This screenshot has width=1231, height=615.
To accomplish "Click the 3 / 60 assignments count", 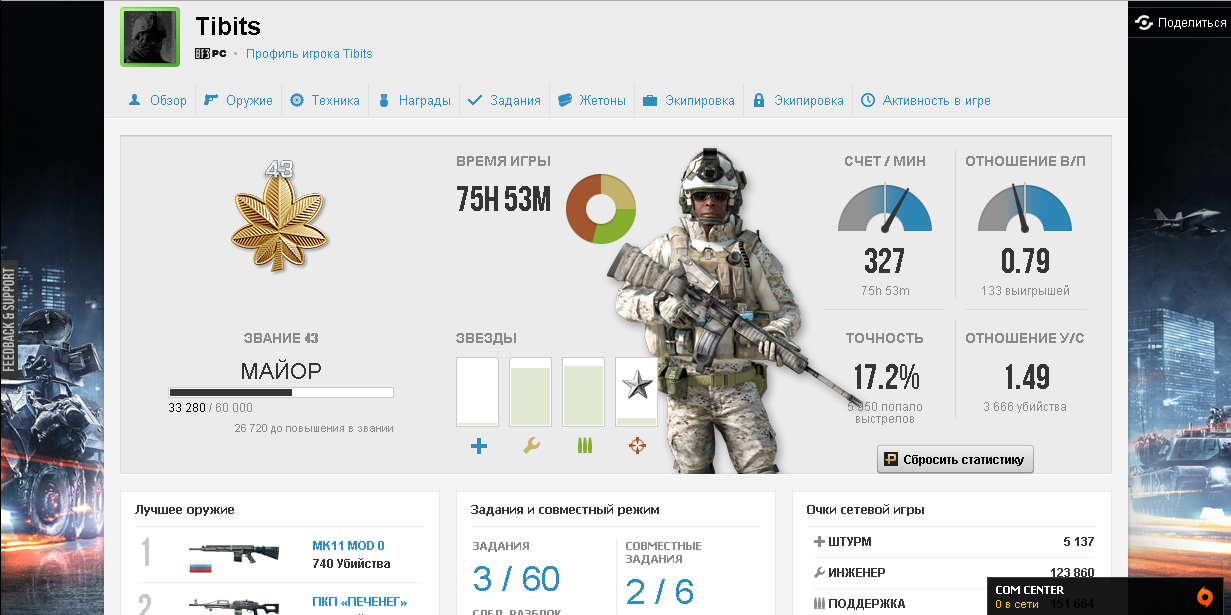I will pyautogui.click(x=516, y=579).
